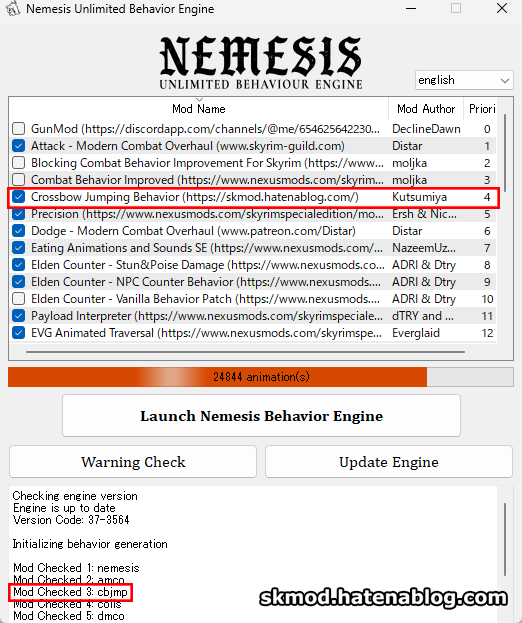
Task: Toggle the Payload Interpreter checkbox
Action: [18, 316]
